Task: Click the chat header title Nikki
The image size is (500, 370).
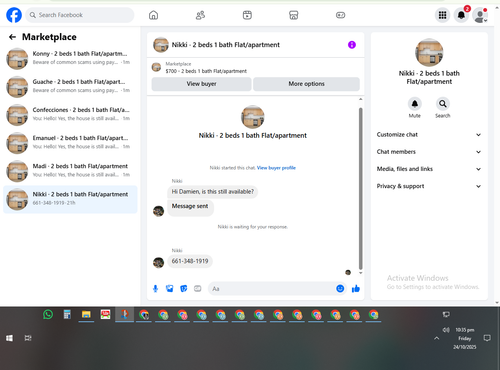Action: (x=225, y=45)
